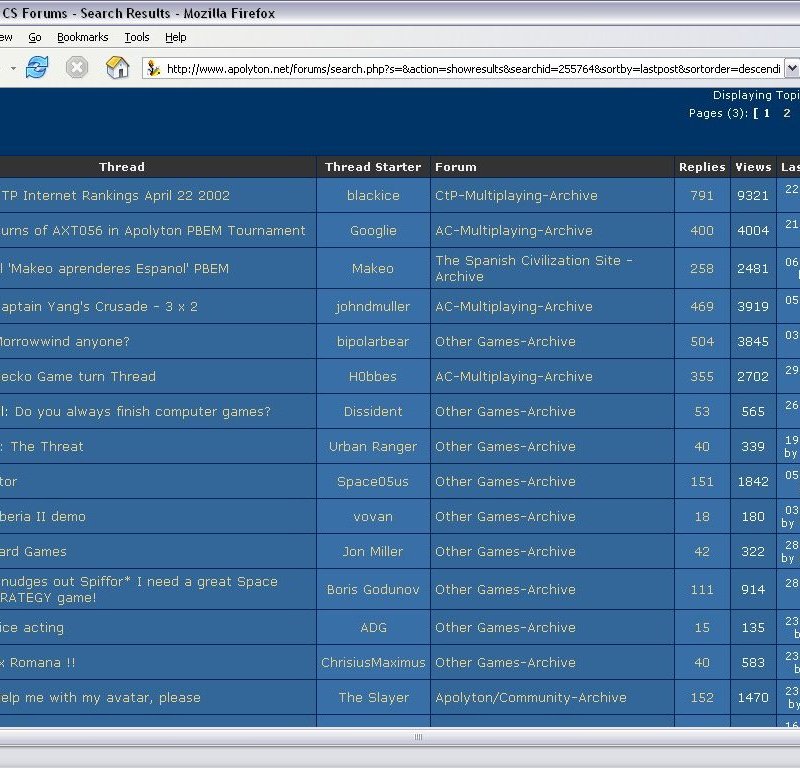Image resolution: width=800 pixels, height=768 pixels.
Task: Open the Help menu
Action: (x=176, y=37)
